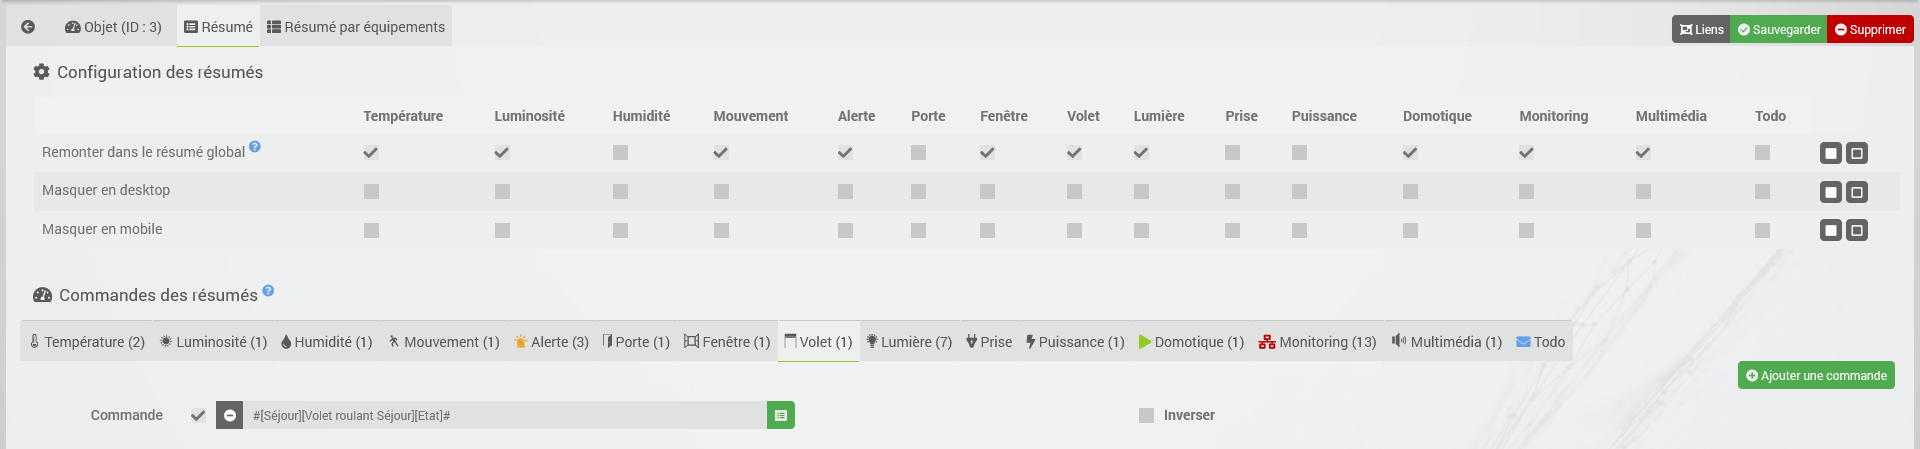Open the Lumière (7) commands tab
The width and height of the screenshot is (1920, 449).
[909, 342]
